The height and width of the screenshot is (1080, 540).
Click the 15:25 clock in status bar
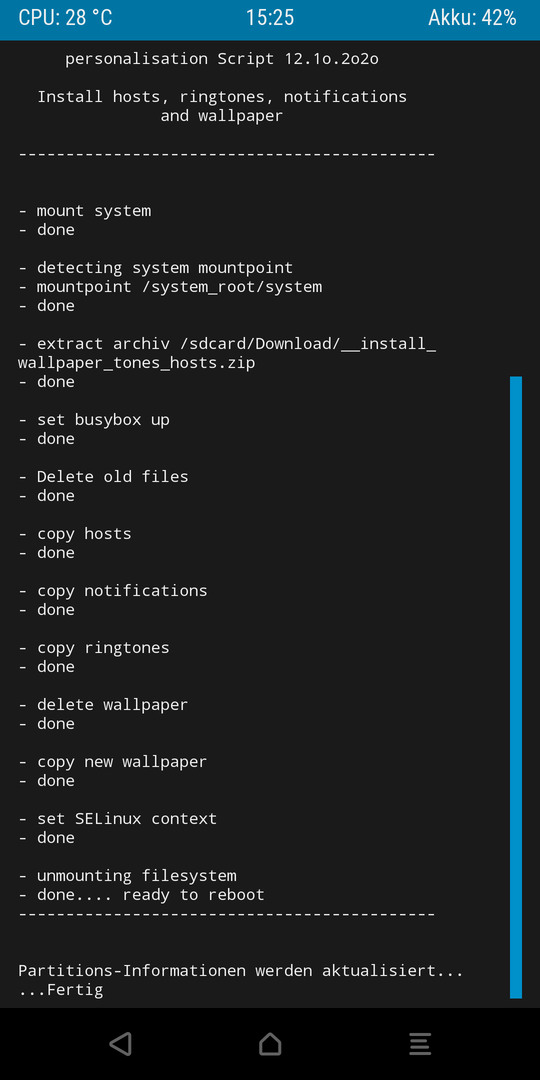[x=270, y=18]
